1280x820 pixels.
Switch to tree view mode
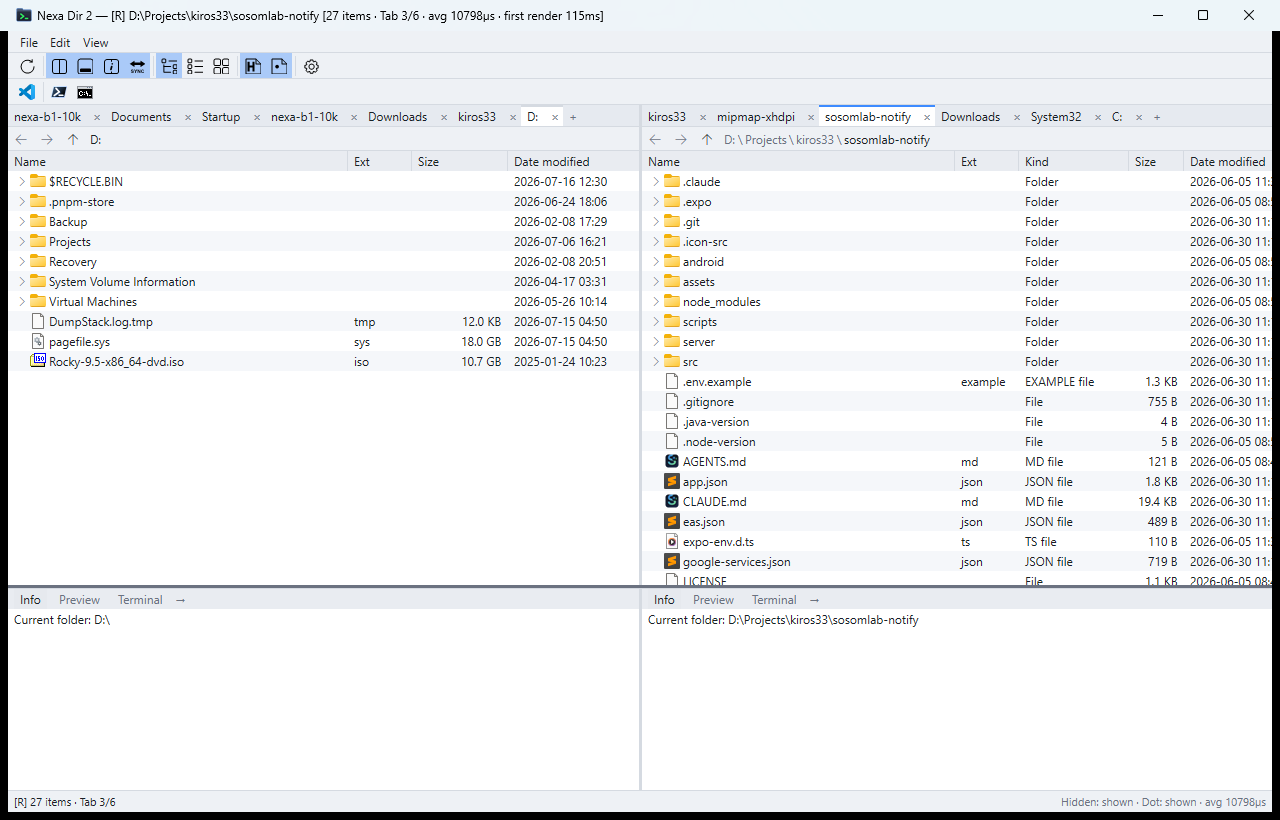169,67
